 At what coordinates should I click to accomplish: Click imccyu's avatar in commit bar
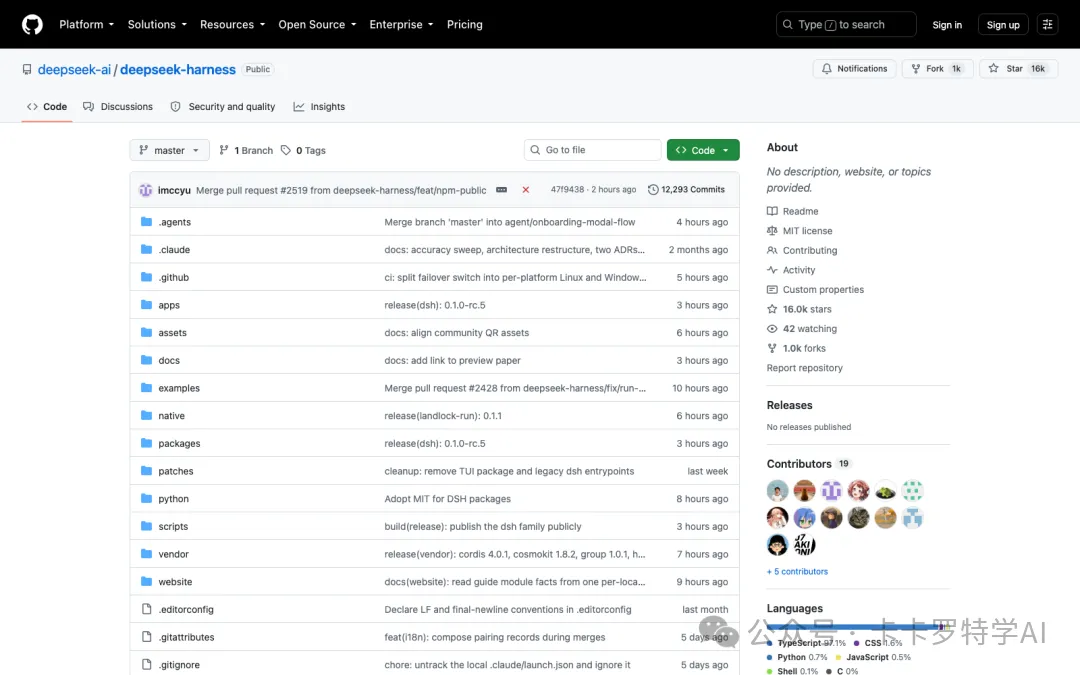click(x=145, y=190)
